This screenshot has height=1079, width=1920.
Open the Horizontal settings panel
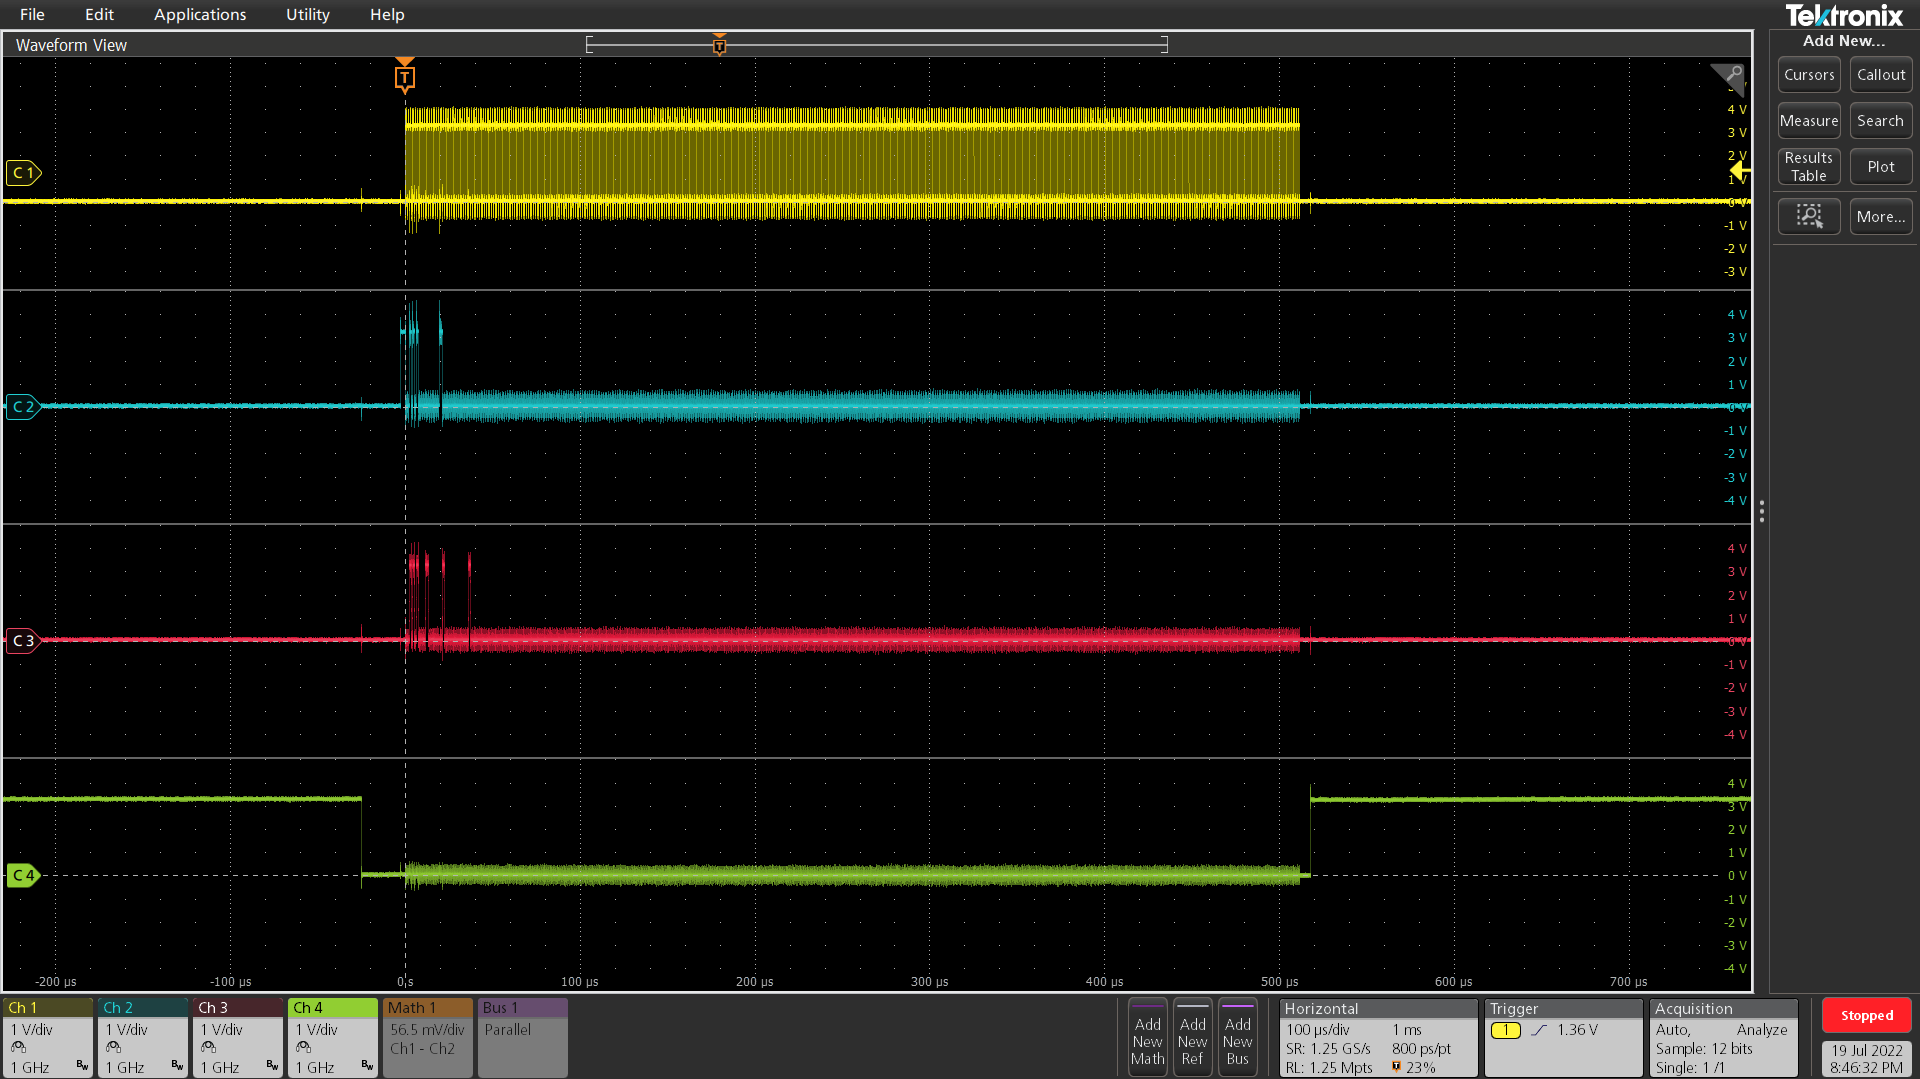[1378, 1037]
